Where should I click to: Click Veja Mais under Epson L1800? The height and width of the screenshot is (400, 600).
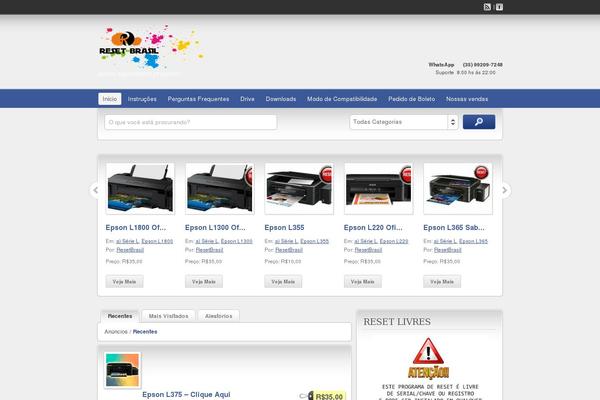[124, 281]
